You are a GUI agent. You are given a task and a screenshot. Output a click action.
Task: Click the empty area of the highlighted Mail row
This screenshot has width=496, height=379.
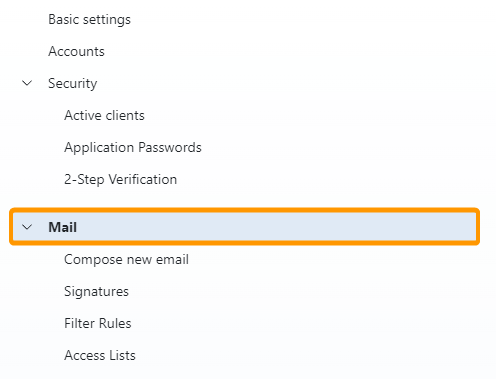(x=277, y=227)
